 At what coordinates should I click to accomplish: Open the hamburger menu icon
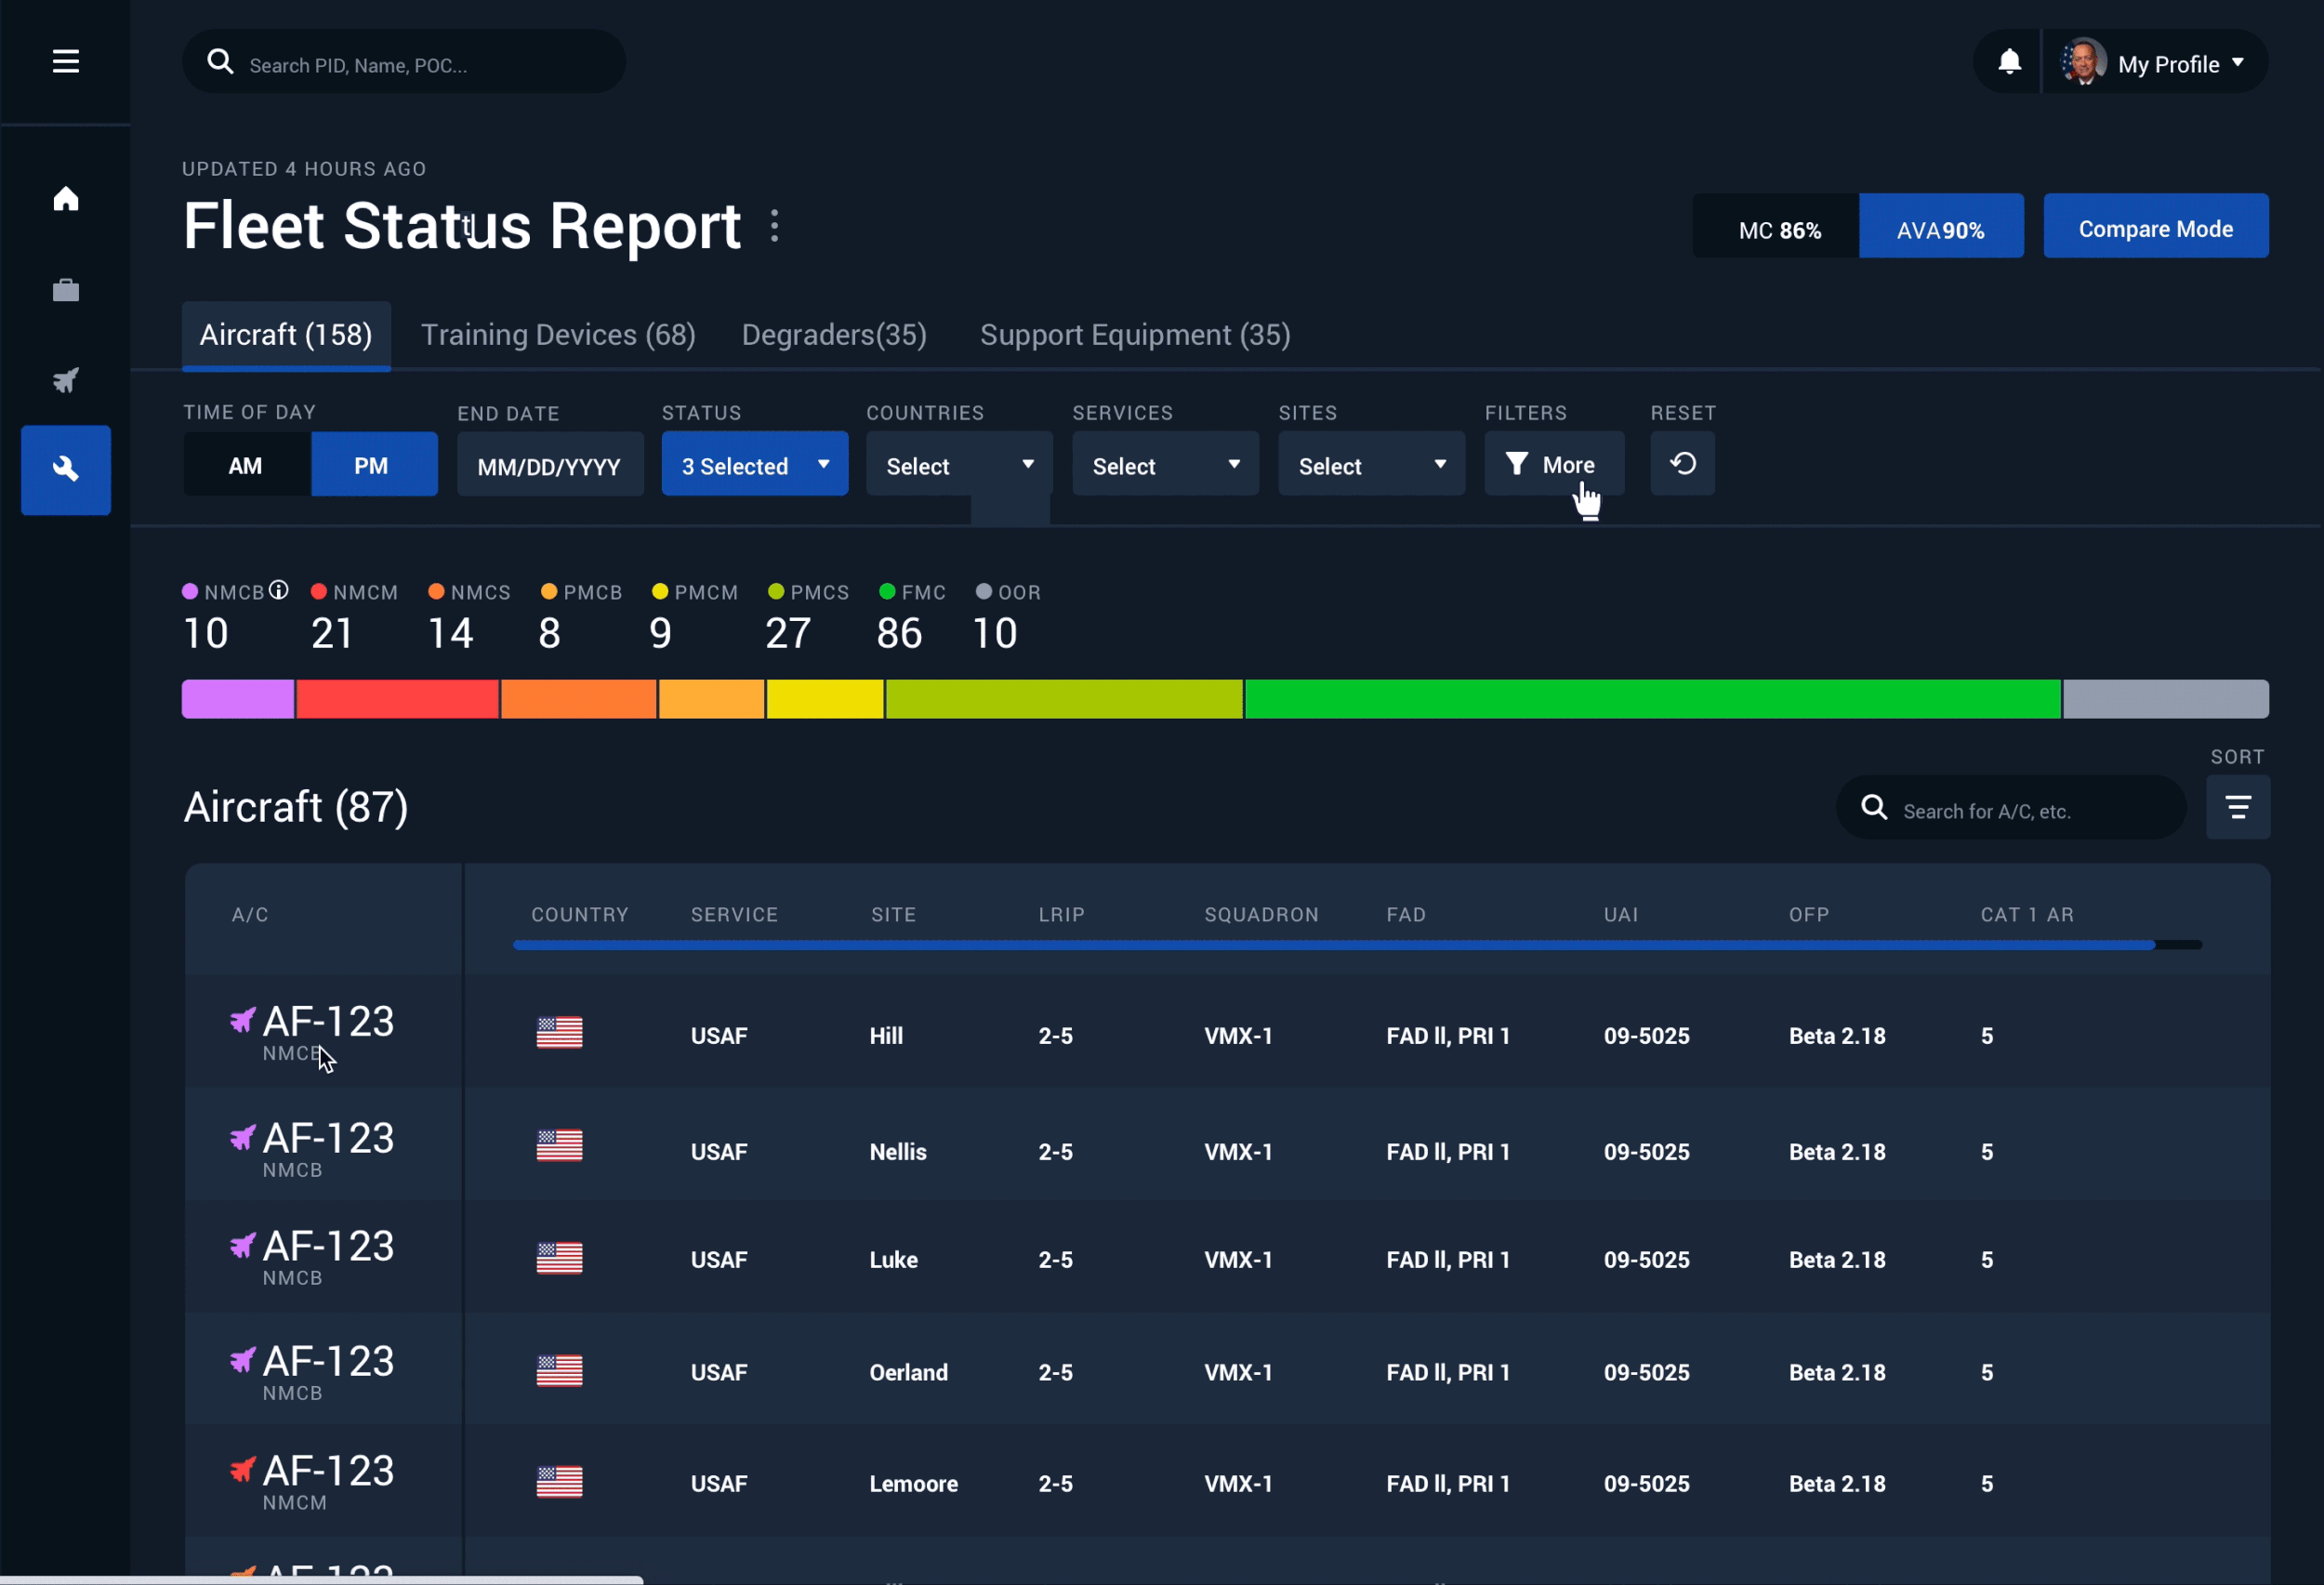pos(66,61)
